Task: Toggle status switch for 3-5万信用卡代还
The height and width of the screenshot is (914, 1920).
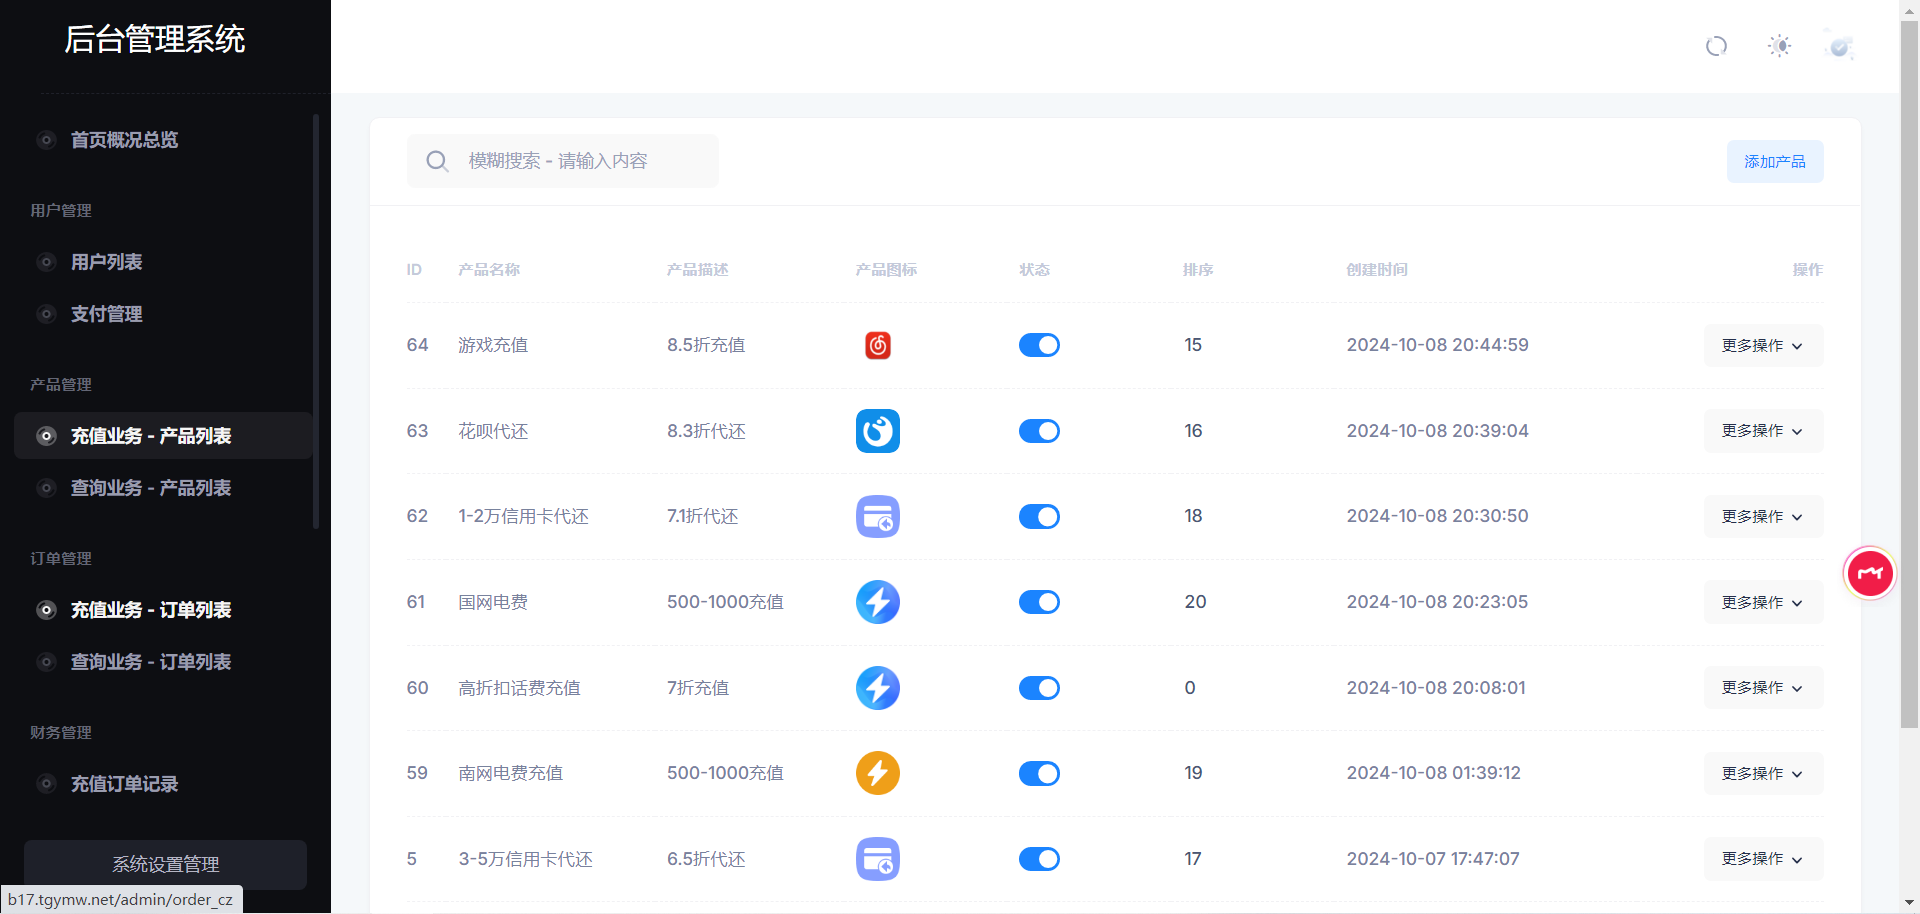Action: (1039, 859)
